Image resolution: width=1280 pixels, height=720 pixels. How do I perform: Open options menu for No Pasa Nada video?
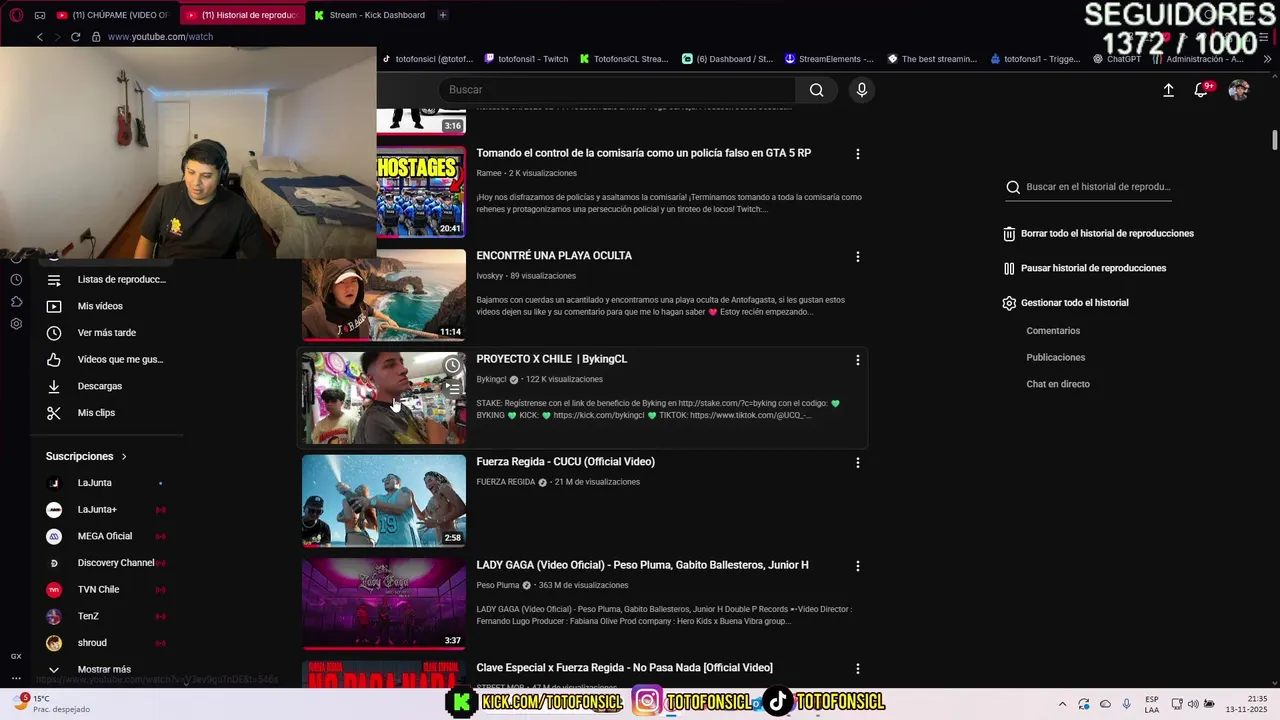click(857, 669)
